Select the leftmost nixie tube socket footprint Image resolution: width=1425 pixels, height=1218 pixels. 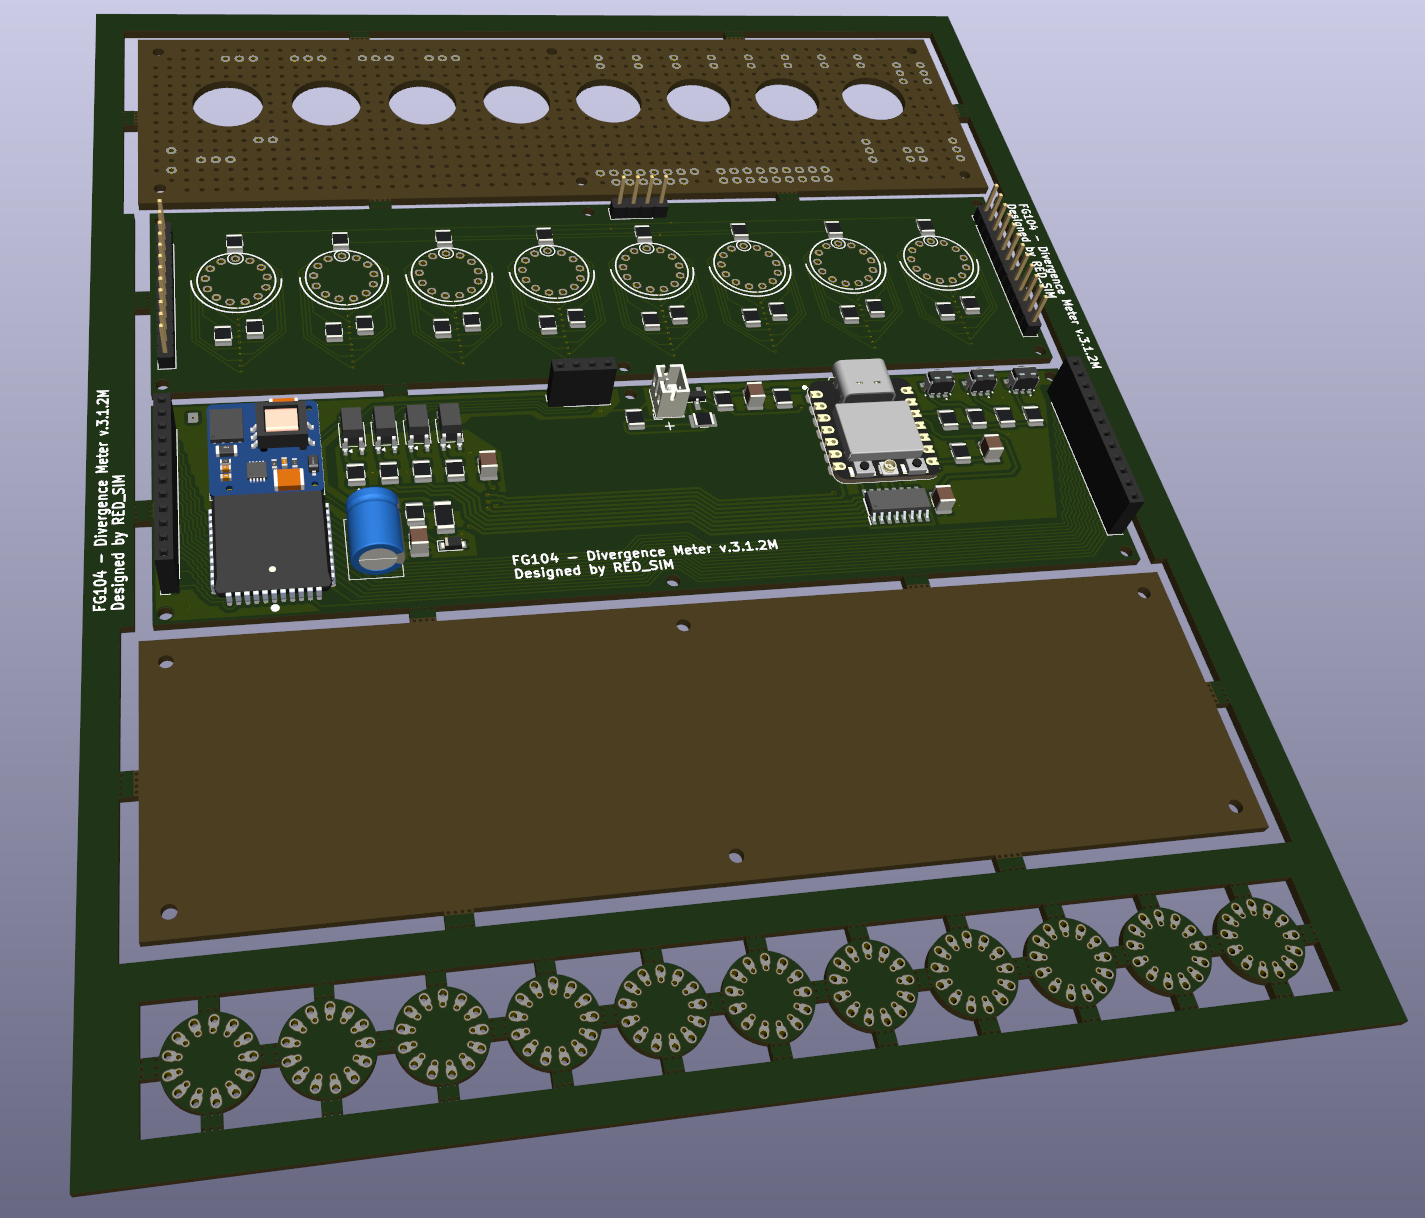(234, 277)
